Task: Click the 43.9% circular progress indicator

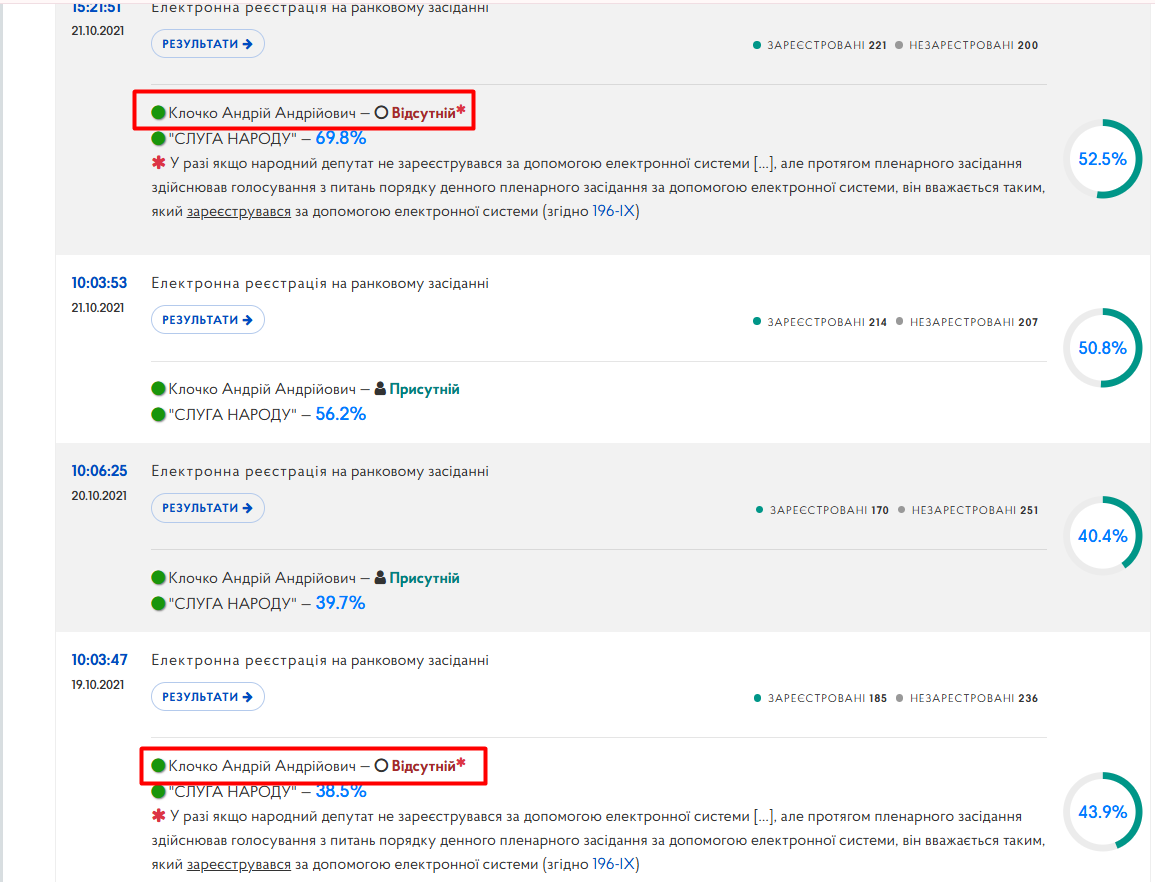Action: pos(1102,812)
